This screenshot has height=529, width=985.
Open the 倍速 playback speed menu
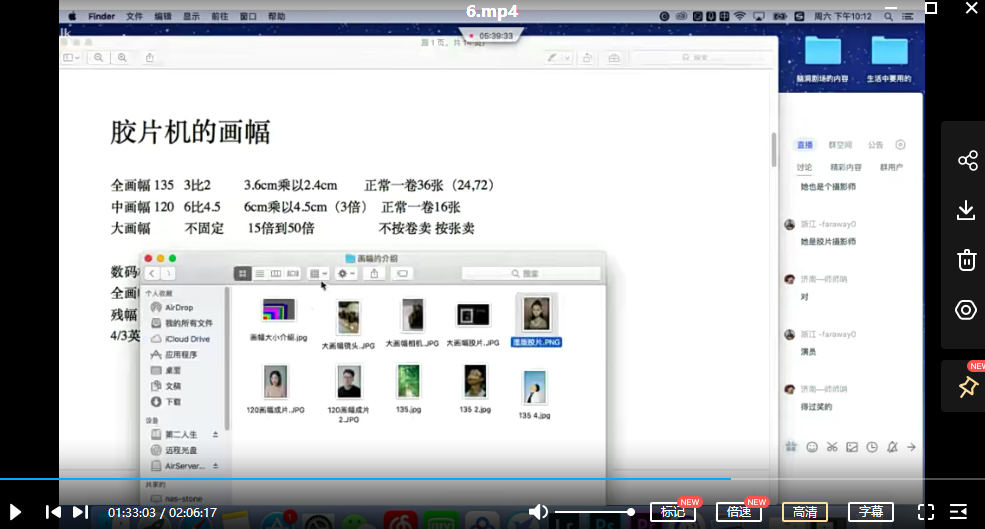click(x=739, y=512)
